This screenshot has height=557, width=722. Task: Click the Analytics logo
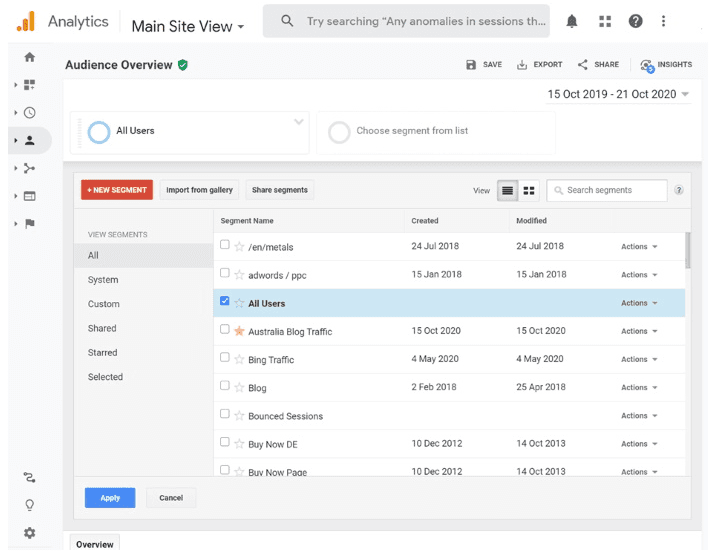[26, 21]
